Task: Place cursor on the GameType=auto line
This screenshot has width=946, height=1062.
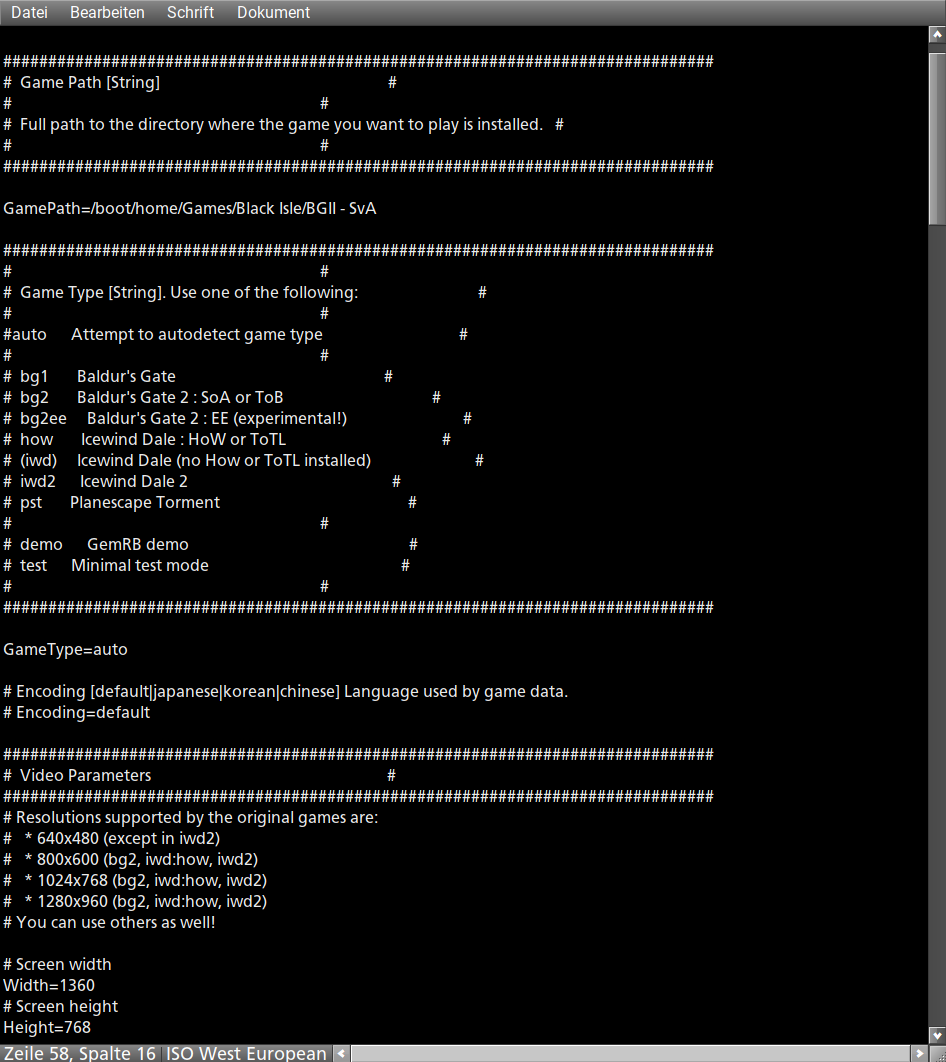Action: pos(66,649)
